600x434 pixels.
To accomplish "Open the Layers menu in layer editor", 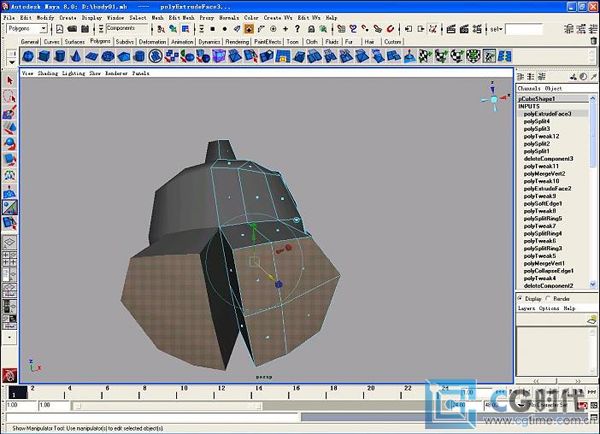I will [x=527, y=308].
